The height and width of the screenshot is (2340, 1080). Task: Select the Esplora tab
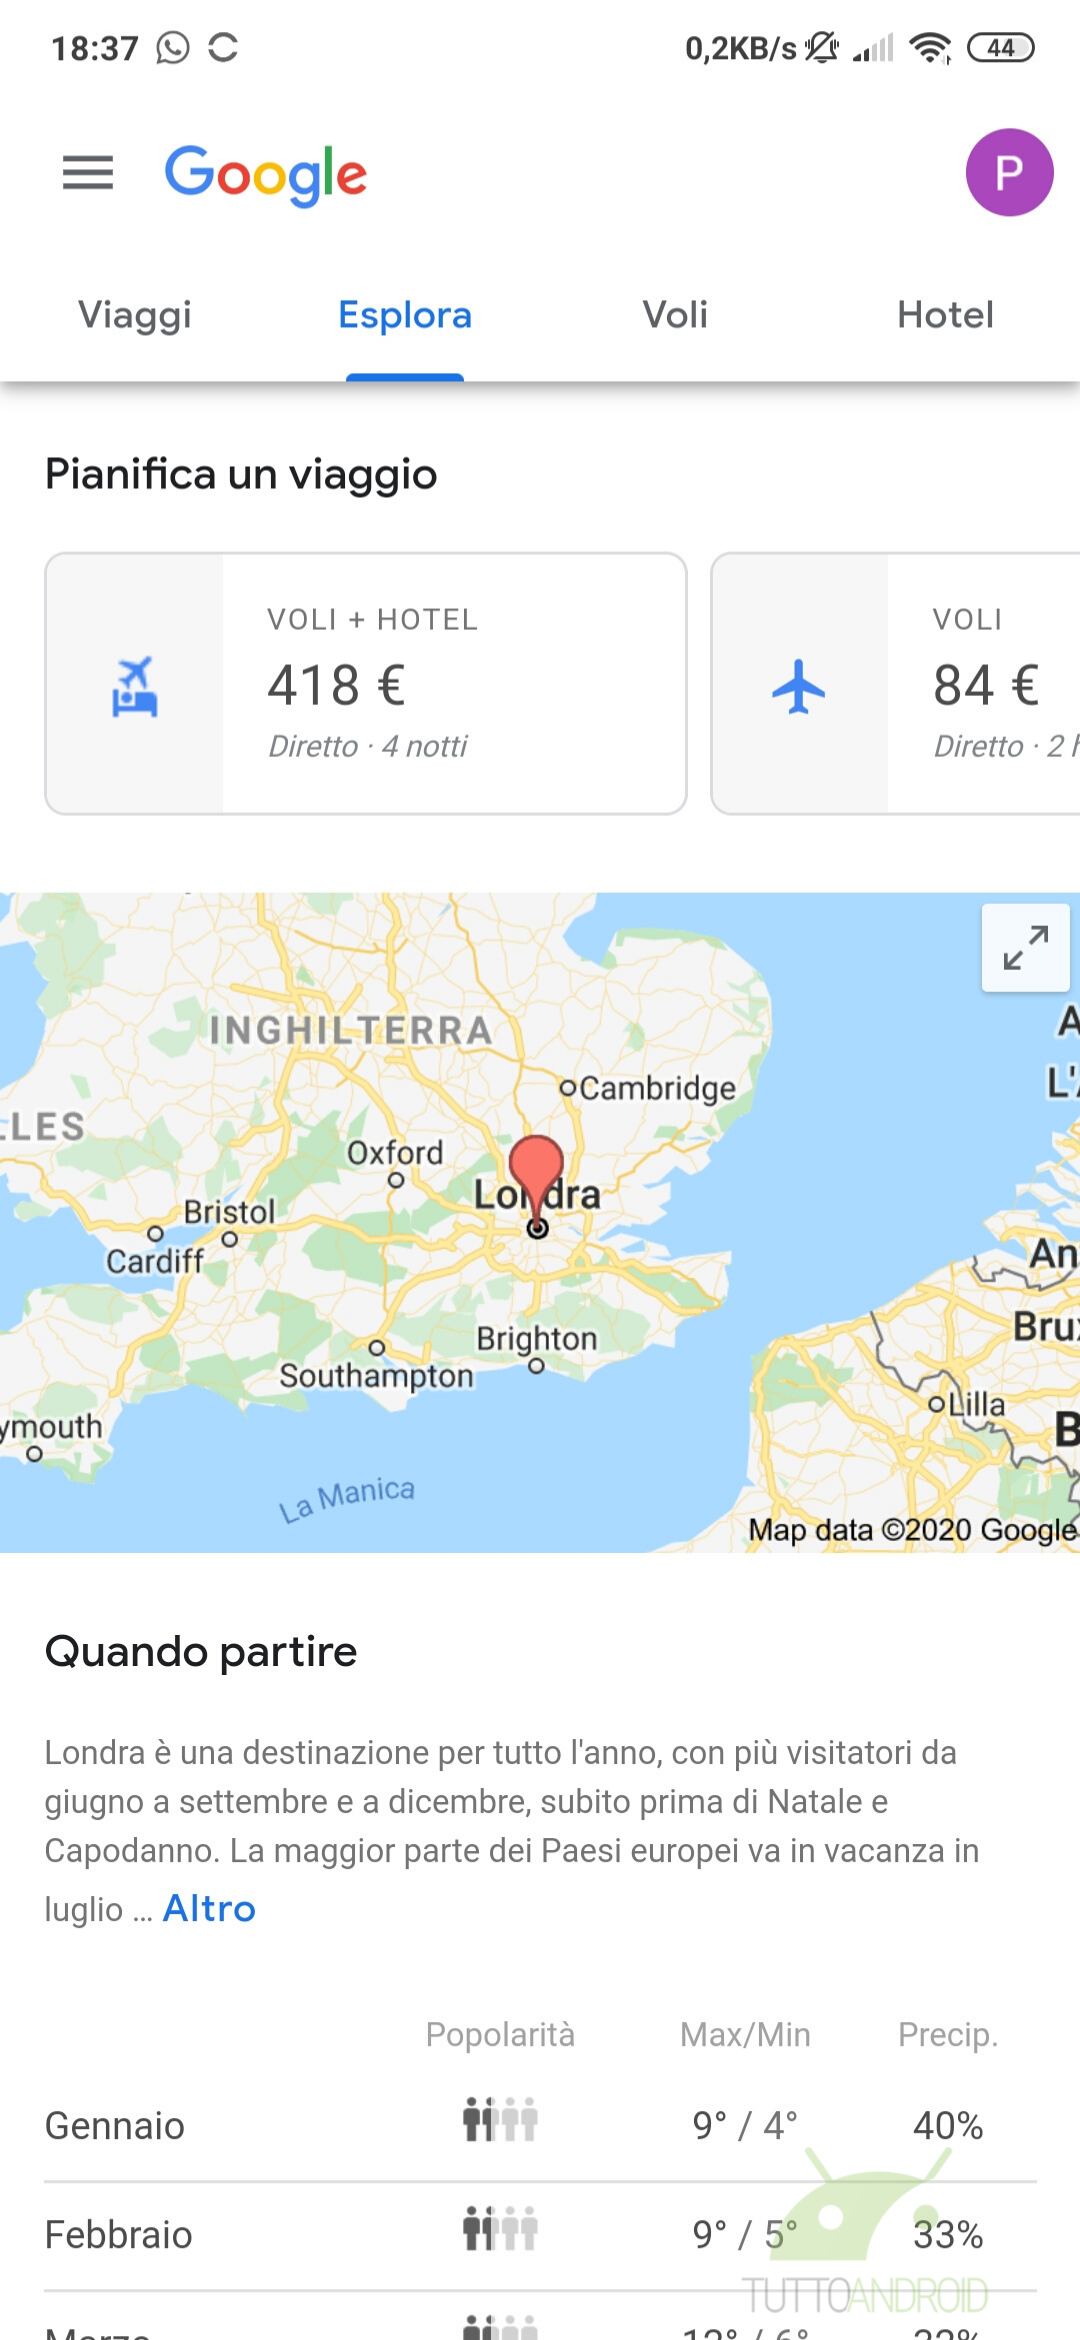tap(405, 315)
